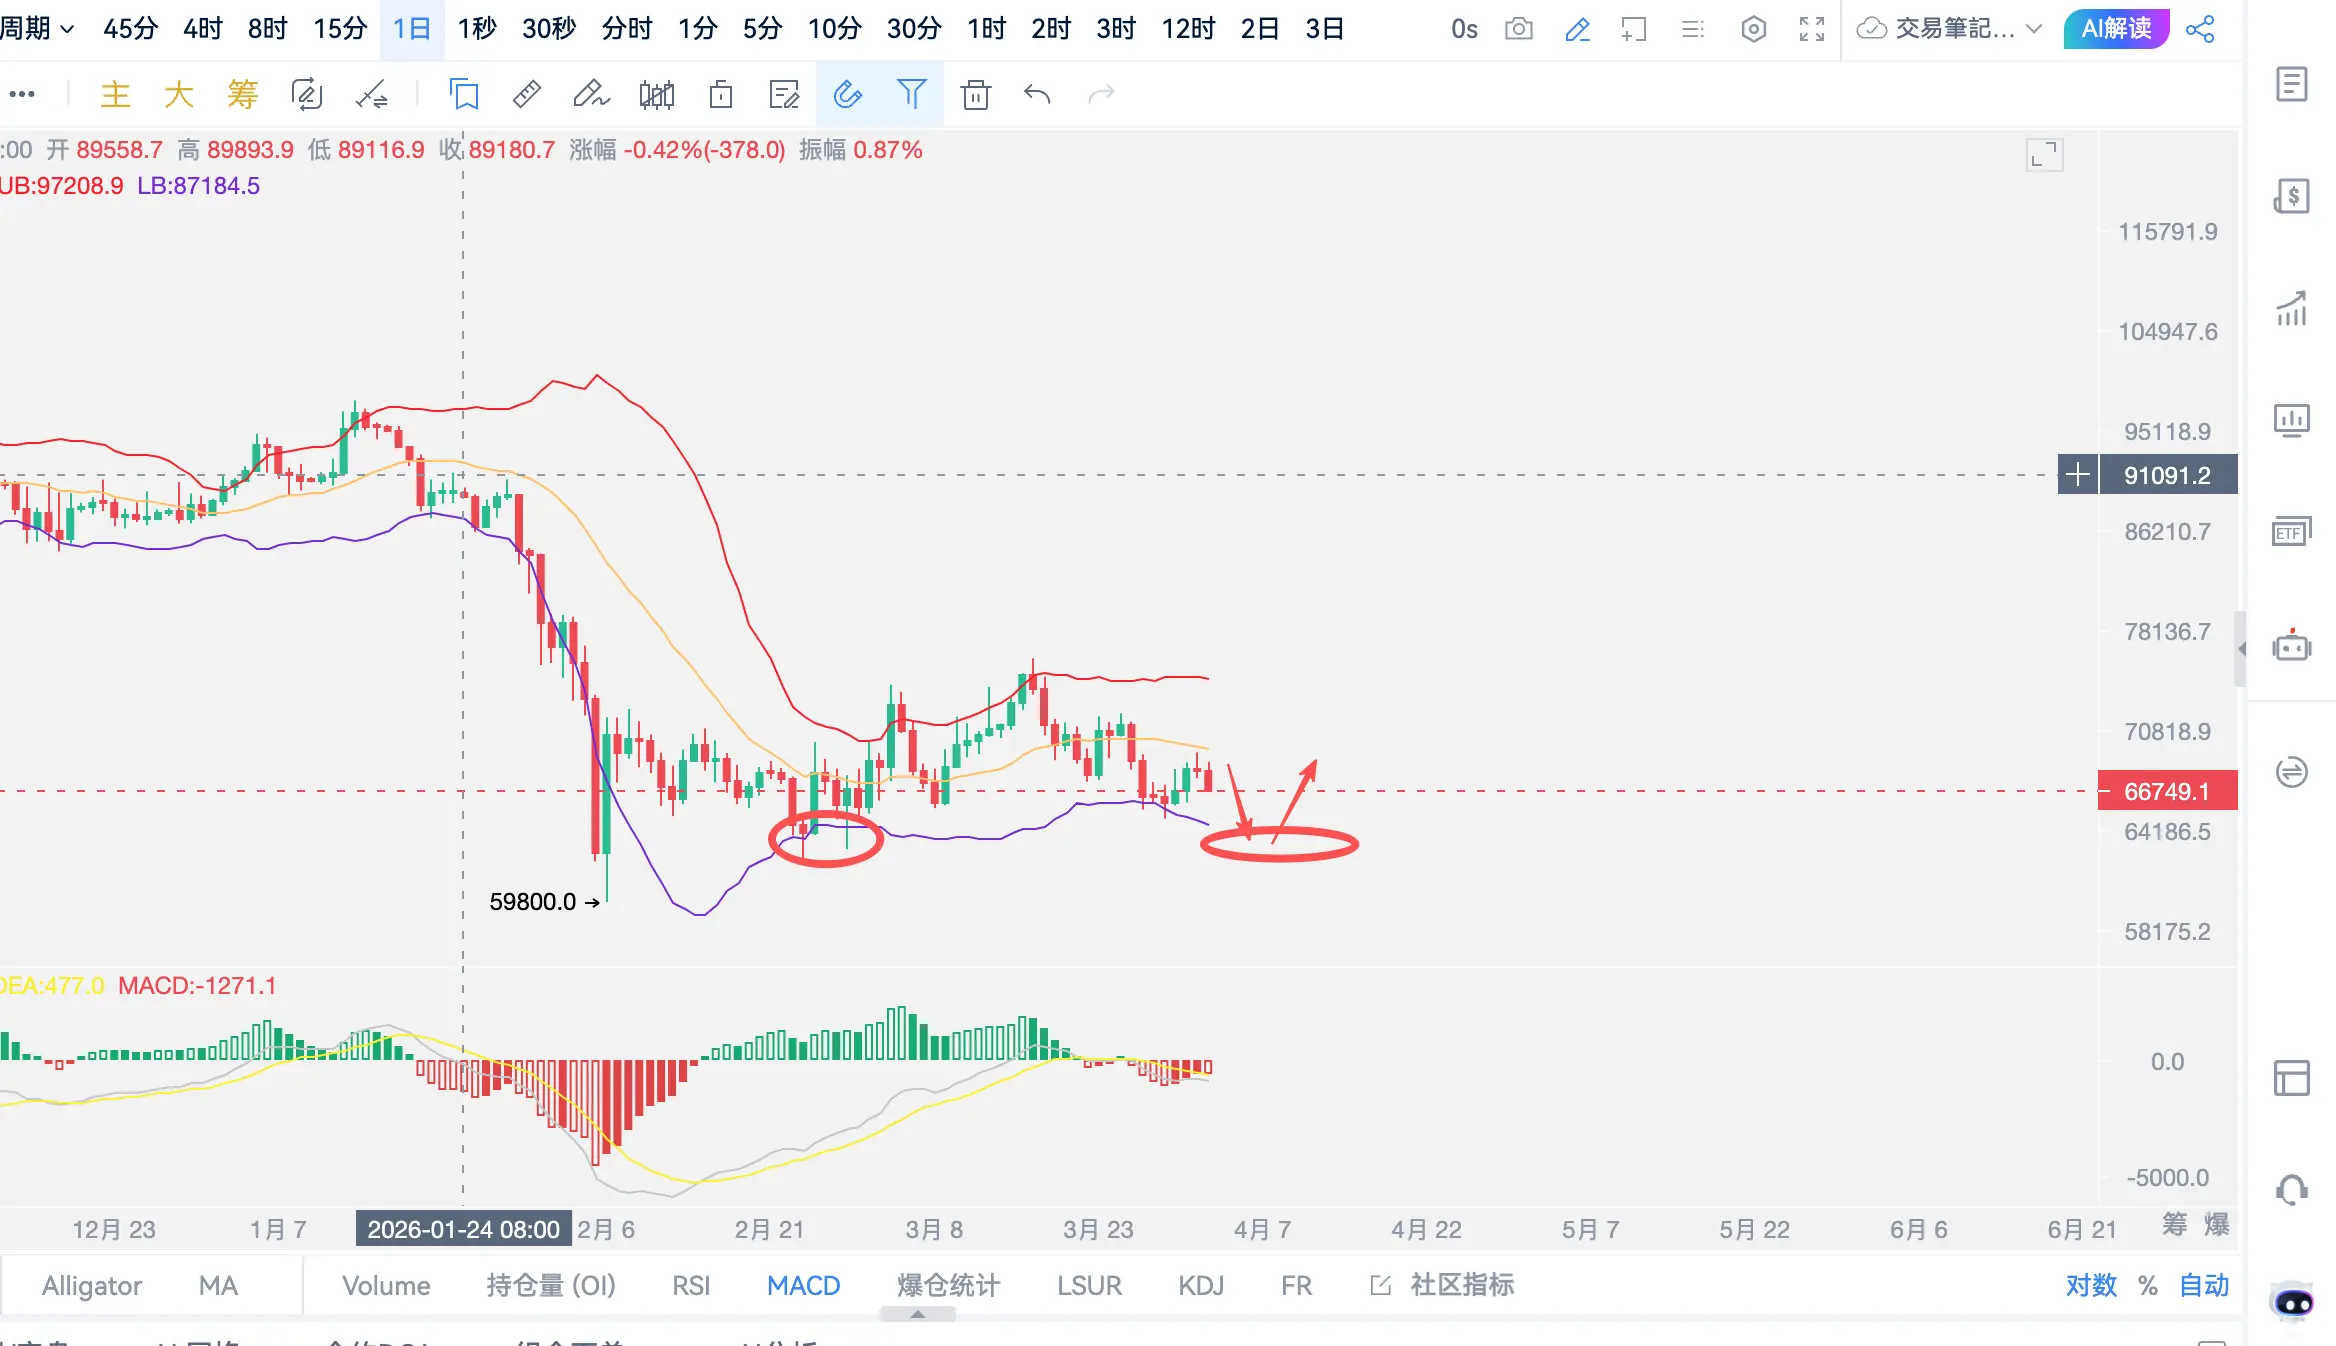The image size is (2336, 1346).
Task: Click the undo arrow icon
Action: coord(1037,94)
